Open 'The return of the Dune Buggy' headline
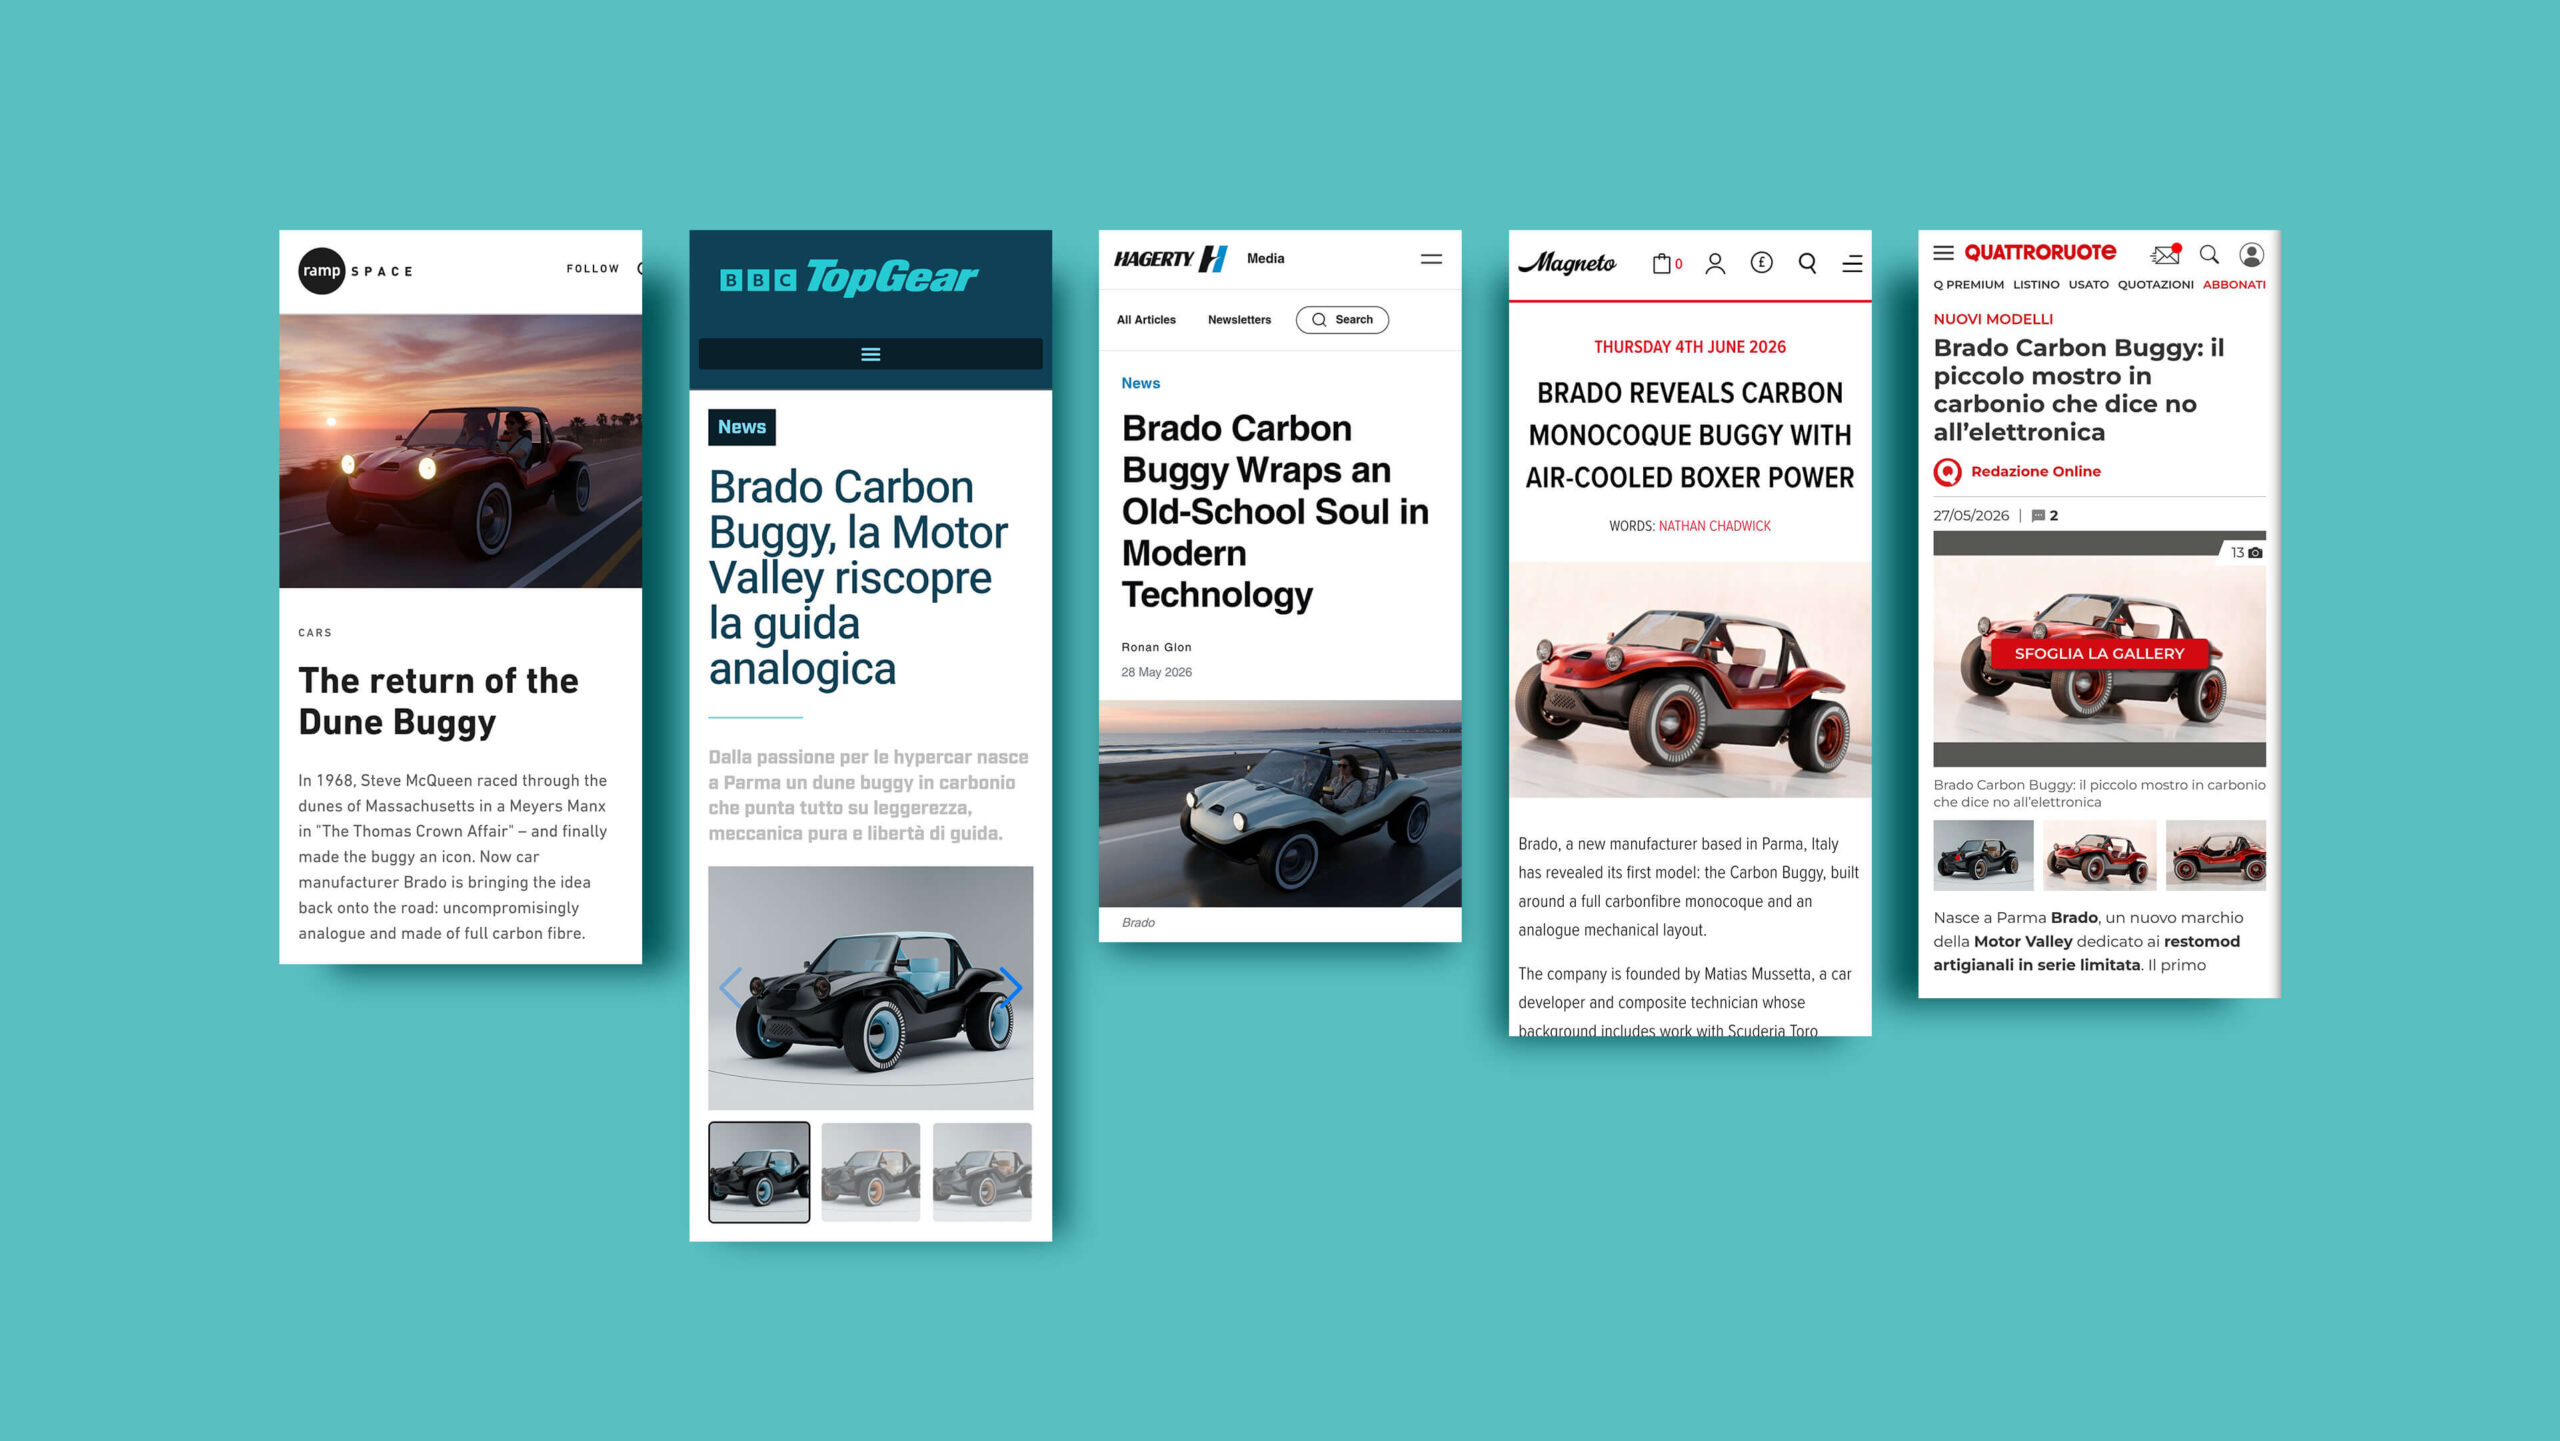This screenshot has width=2560, height=1441. coord(439,701)
